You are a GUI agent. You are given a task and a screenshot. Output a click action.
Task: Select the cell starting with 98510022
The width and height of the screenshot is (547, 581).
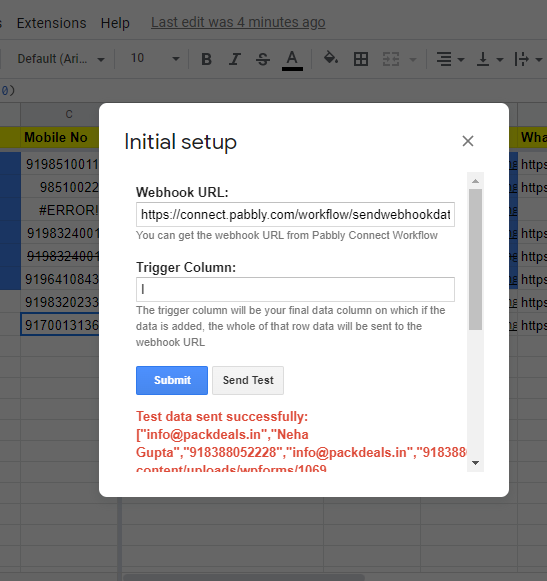[60, 187]
